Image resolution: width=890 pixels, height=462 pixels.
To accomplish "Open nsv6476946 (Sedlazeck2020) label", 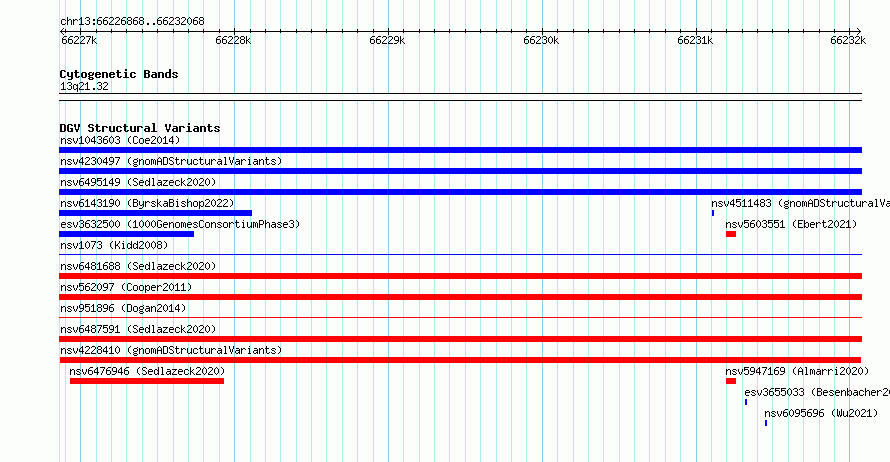I will 147,371.
